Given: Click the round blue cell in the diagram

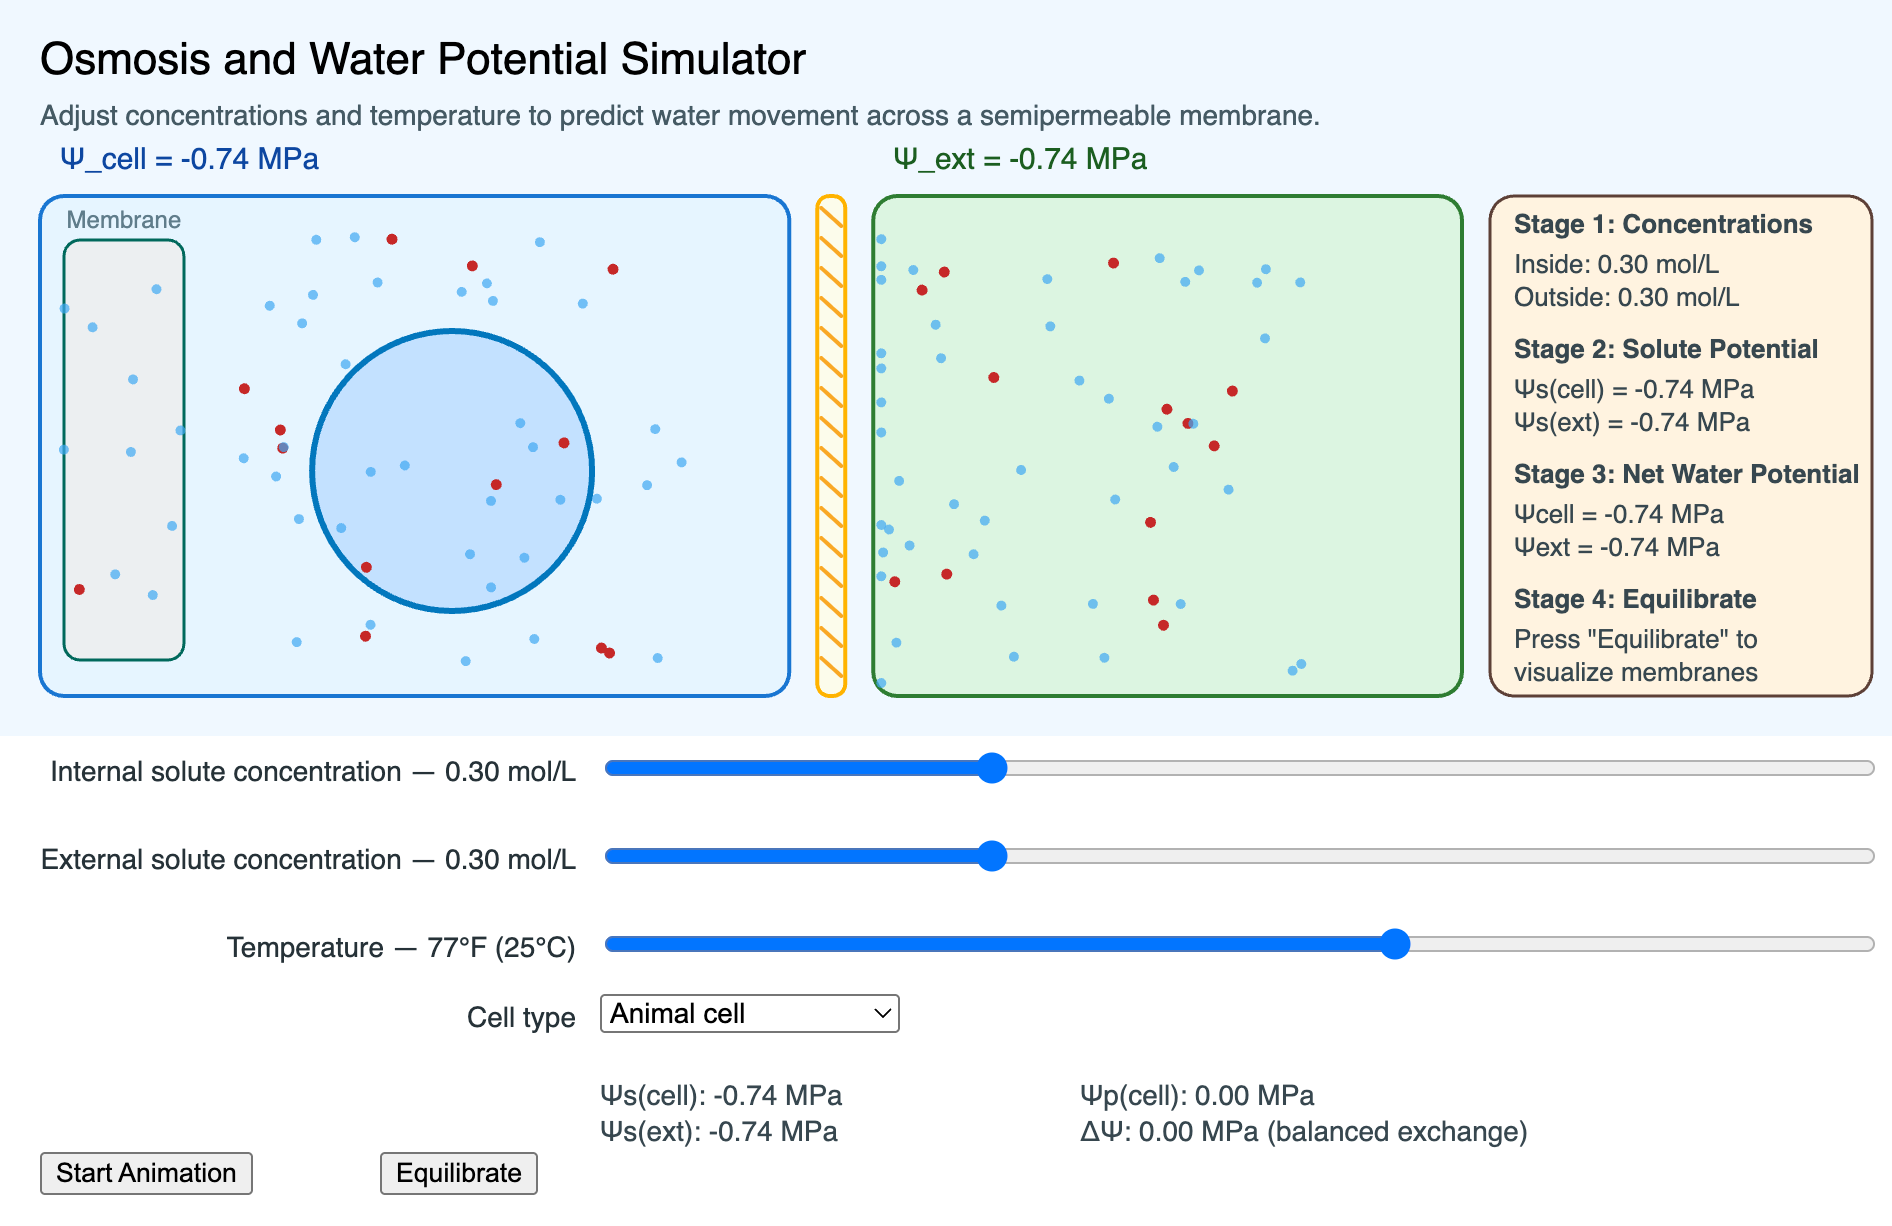Looking at the screenshot, I should point(452,470).
